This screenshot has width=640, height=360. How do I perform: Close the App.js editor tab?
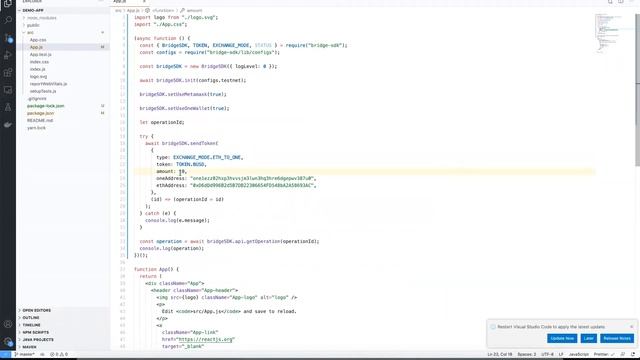click(x=144, y=2)
